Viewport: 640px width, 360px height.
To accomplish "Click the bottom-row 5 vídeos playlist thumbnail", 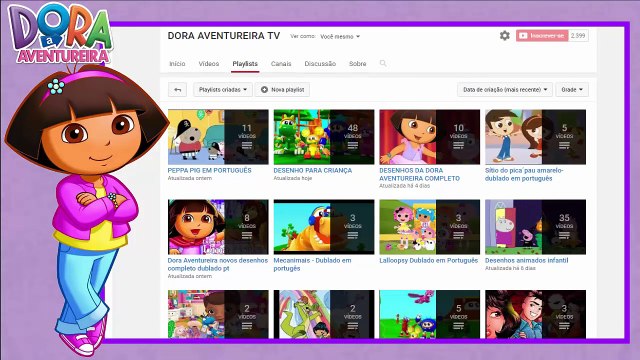I will click(429, 314).
